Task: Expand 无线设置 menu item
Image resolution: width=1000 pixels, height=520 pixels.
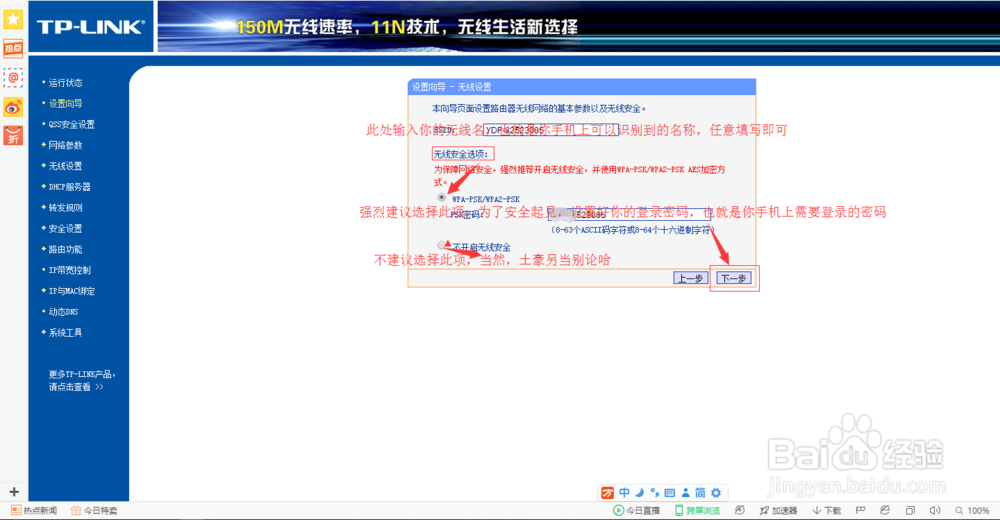Action: (x=65, y=166)
